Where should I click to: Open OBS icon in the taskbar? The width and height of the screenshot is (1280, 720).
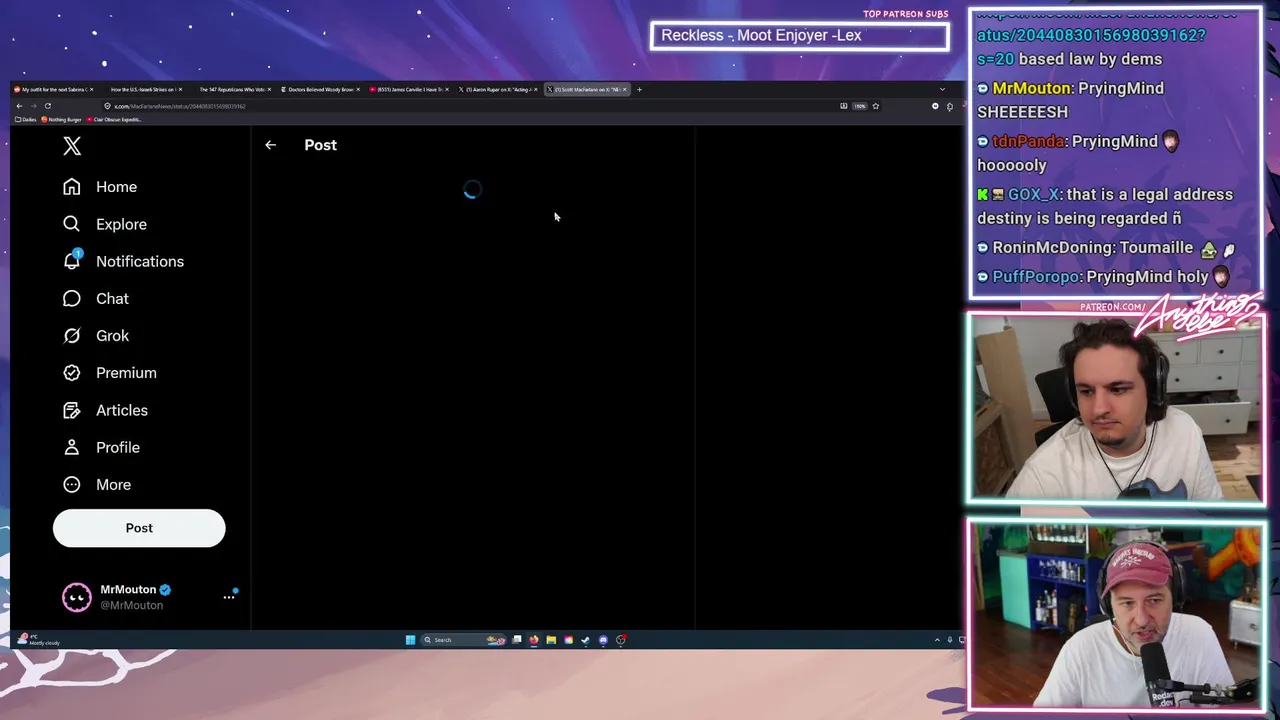621,640
